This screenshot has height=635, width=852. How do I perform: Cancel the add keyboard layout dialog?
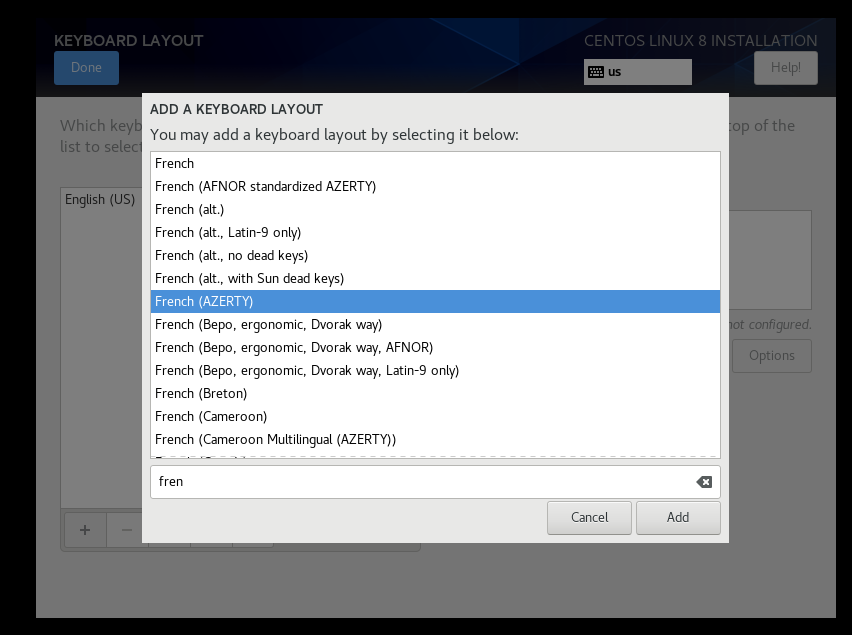589,517
